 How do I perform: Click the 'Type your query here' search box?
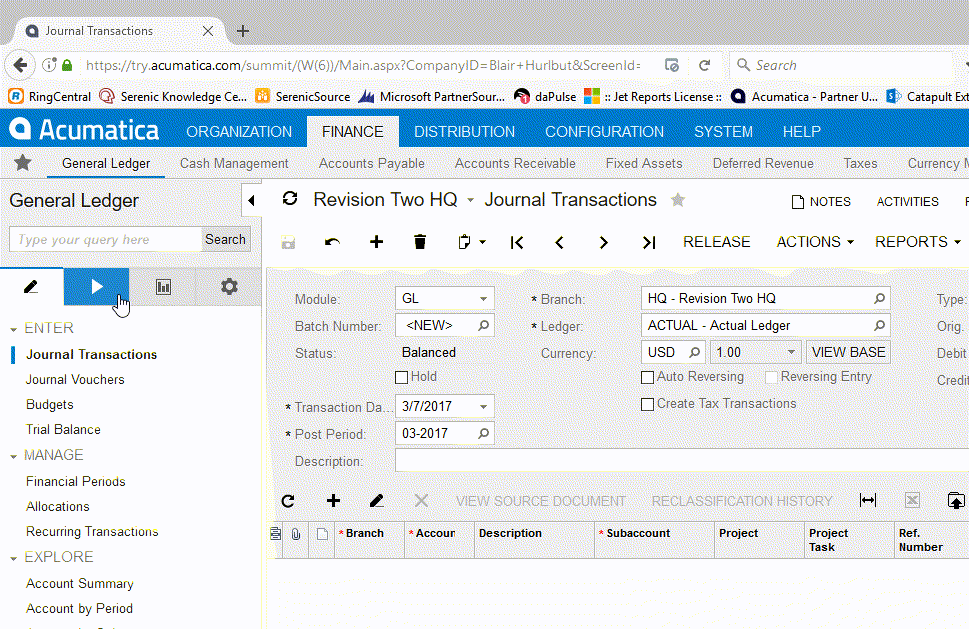click(105, 239)
